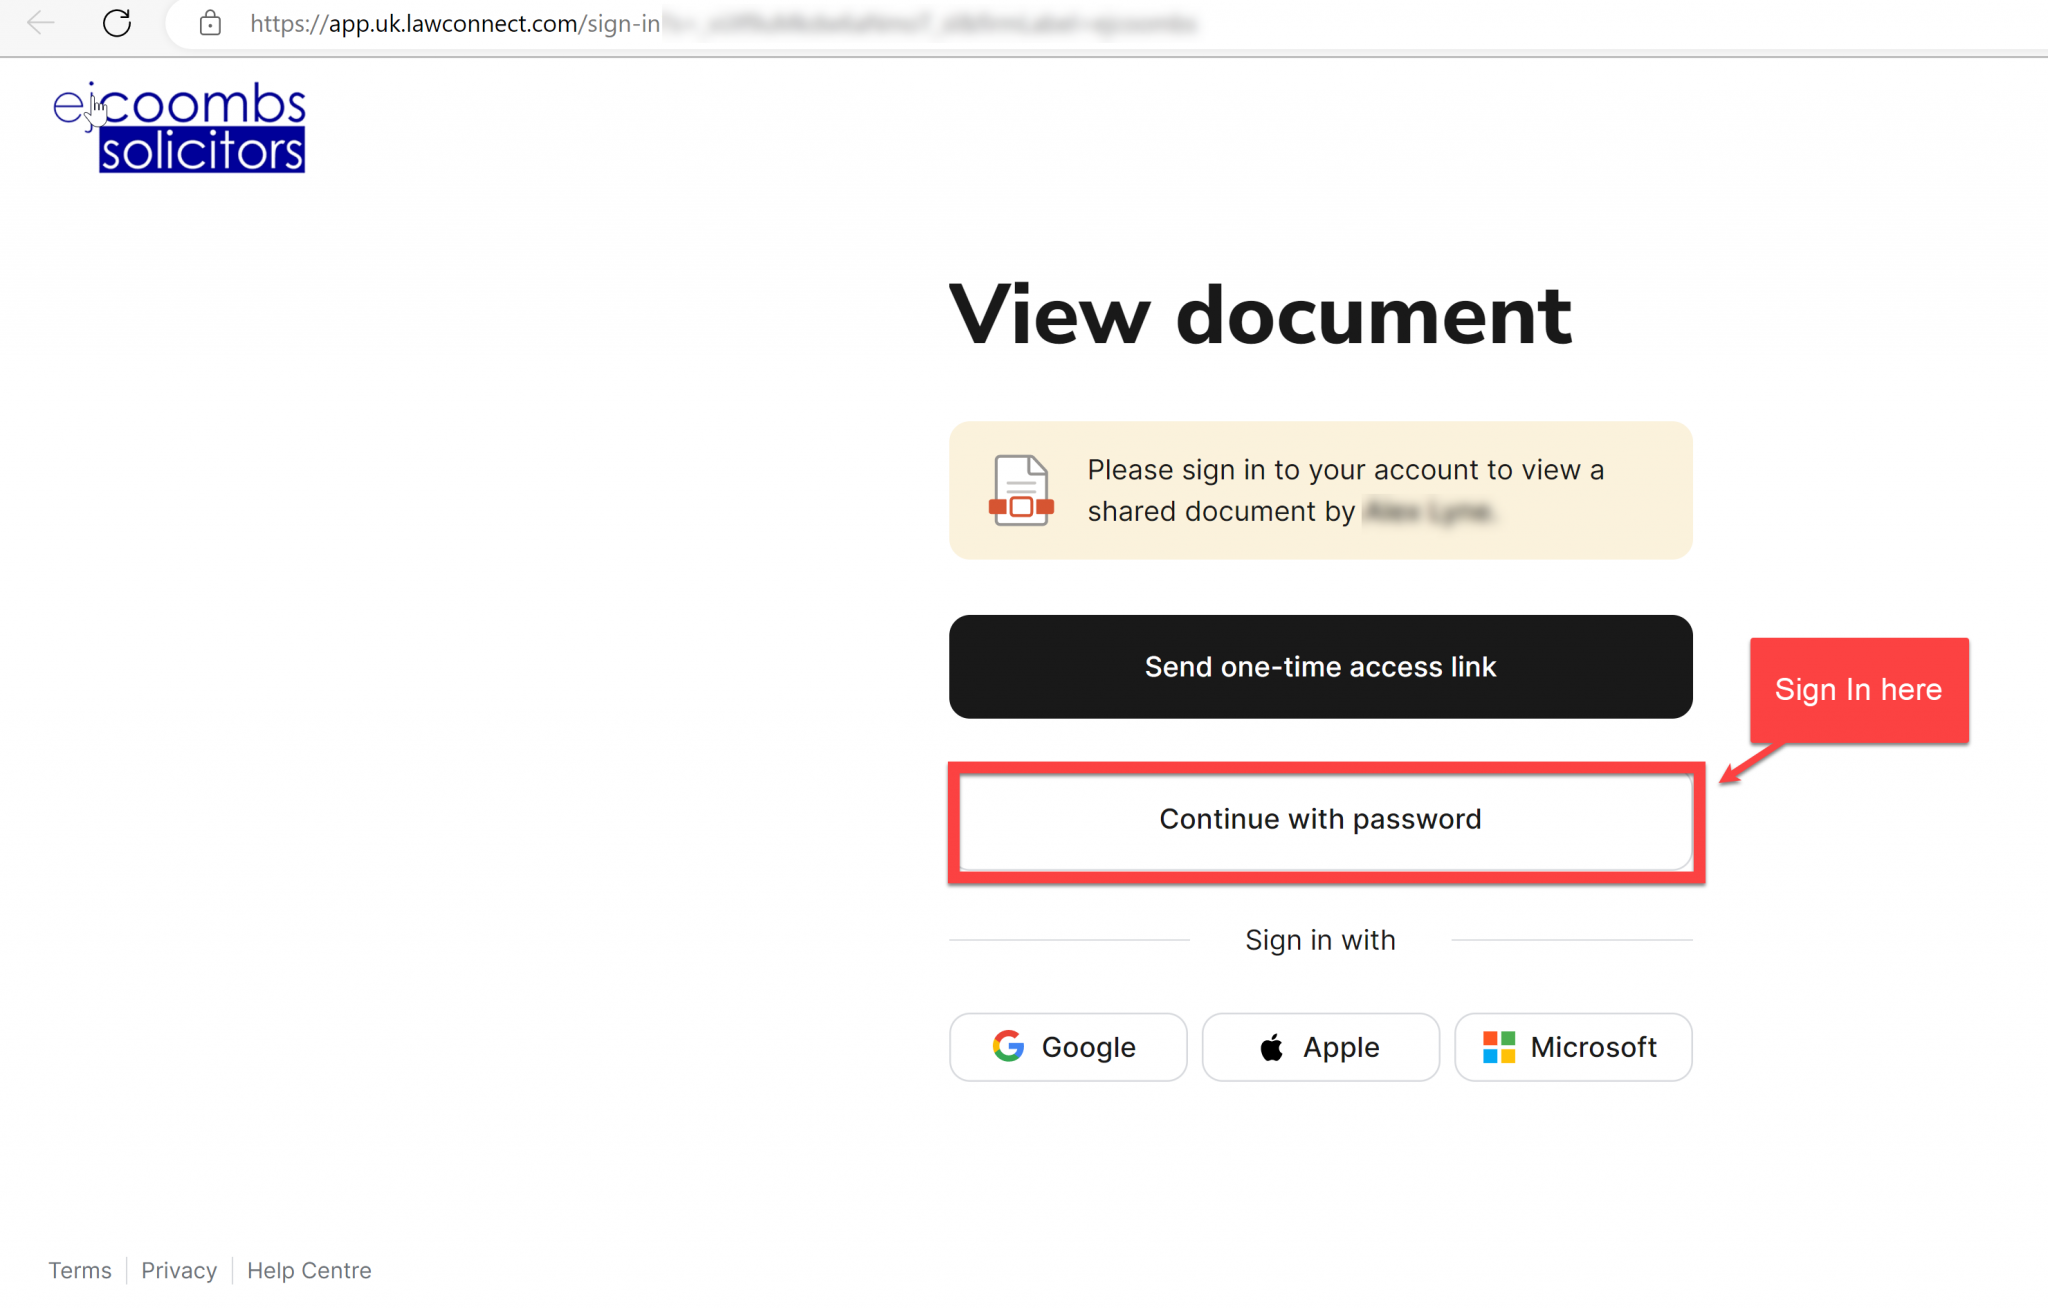The height and width of the screenshot is (1308, 2048).
Task: Click the Microsoft logo icon
Action: pos(1499,1047)
